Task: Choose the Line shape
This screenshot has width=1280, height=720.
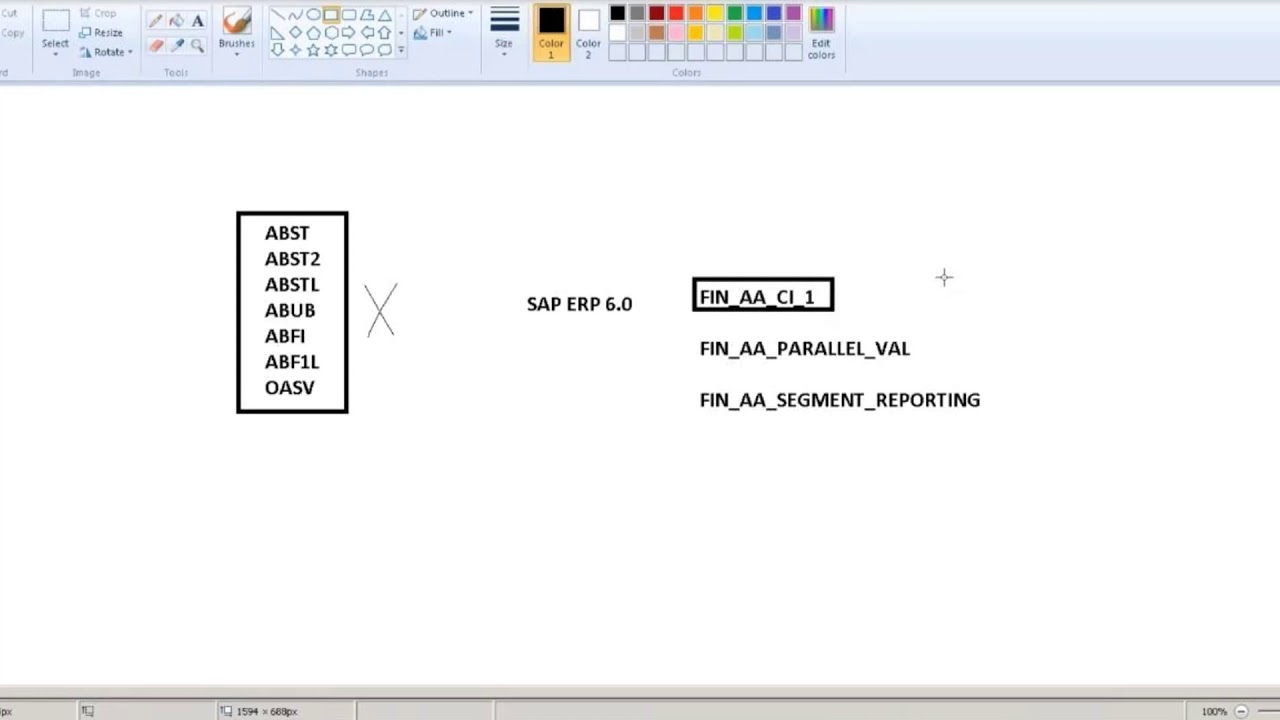Action: point(277,15)
